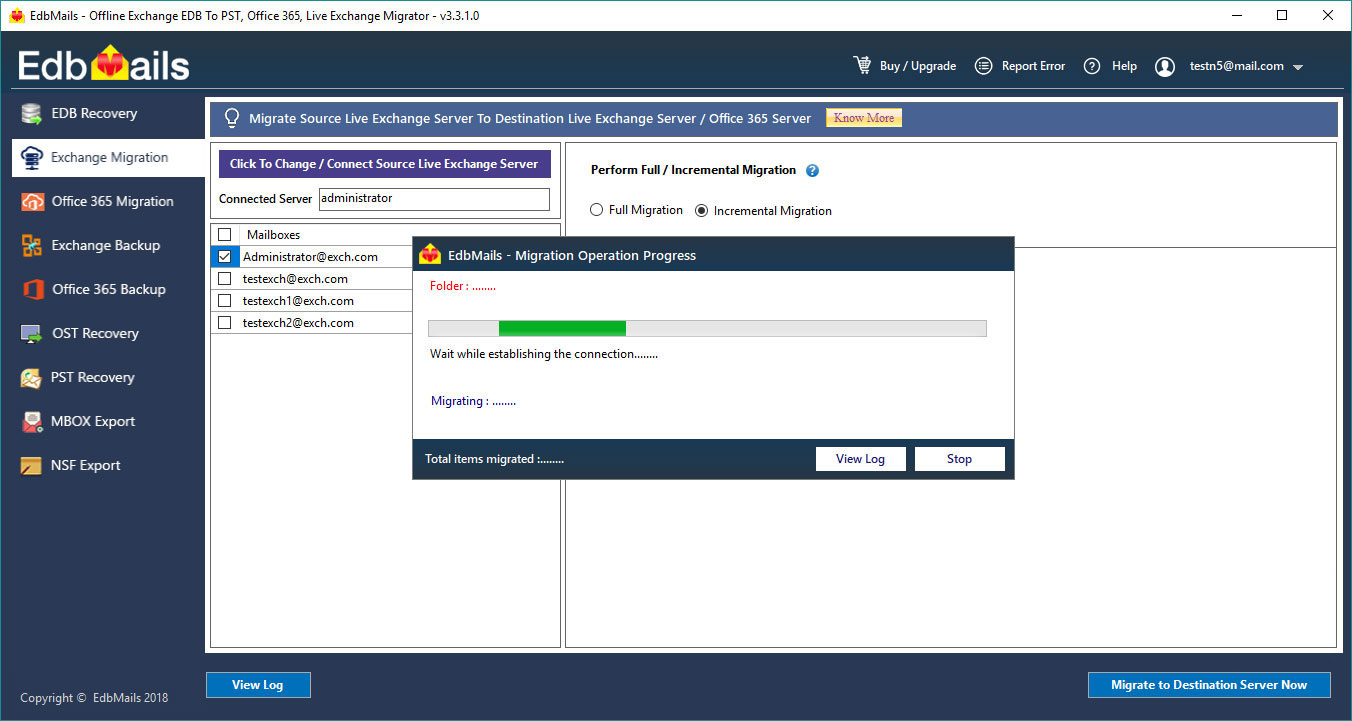
Task: Check the testexch@exch.com mailbox checkbox
Action: click(224, 279)
